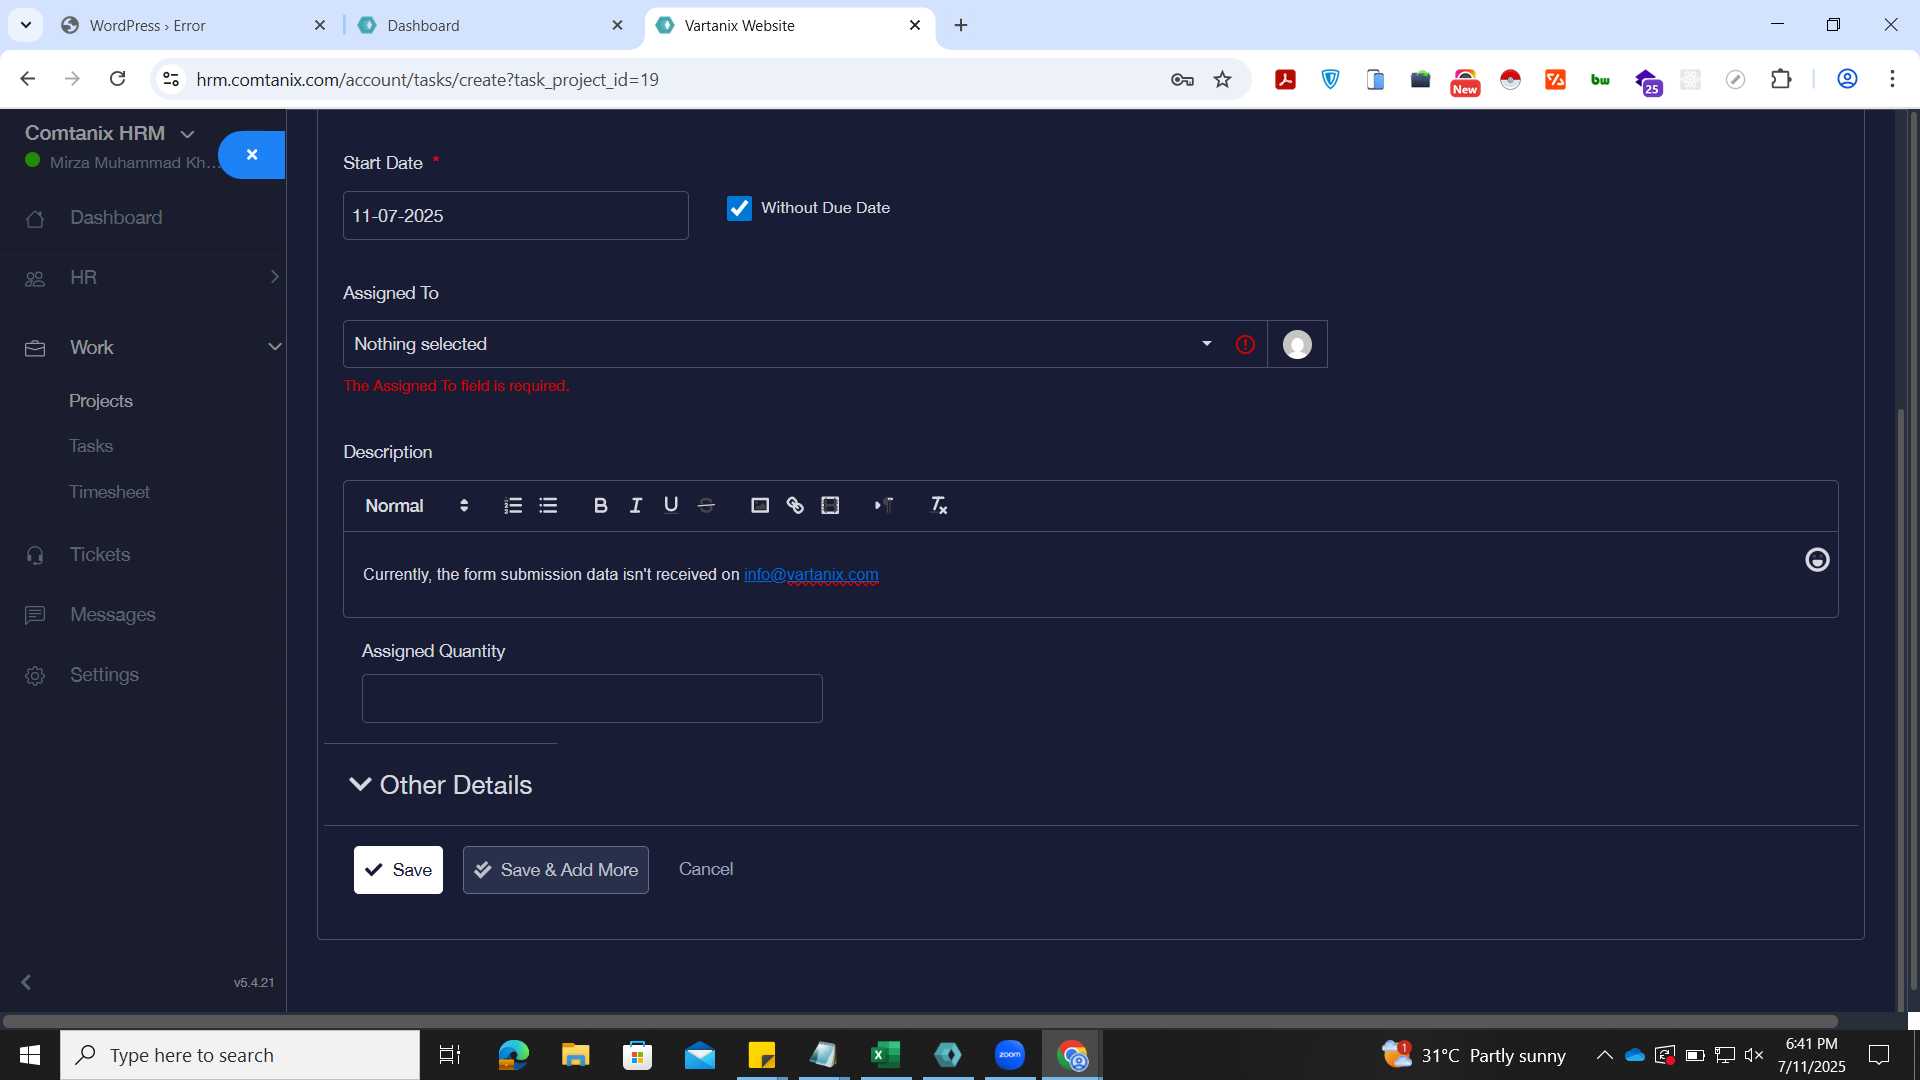Click the horizontal page scrollbar

pyautogui.click(x=920, y=1021)
